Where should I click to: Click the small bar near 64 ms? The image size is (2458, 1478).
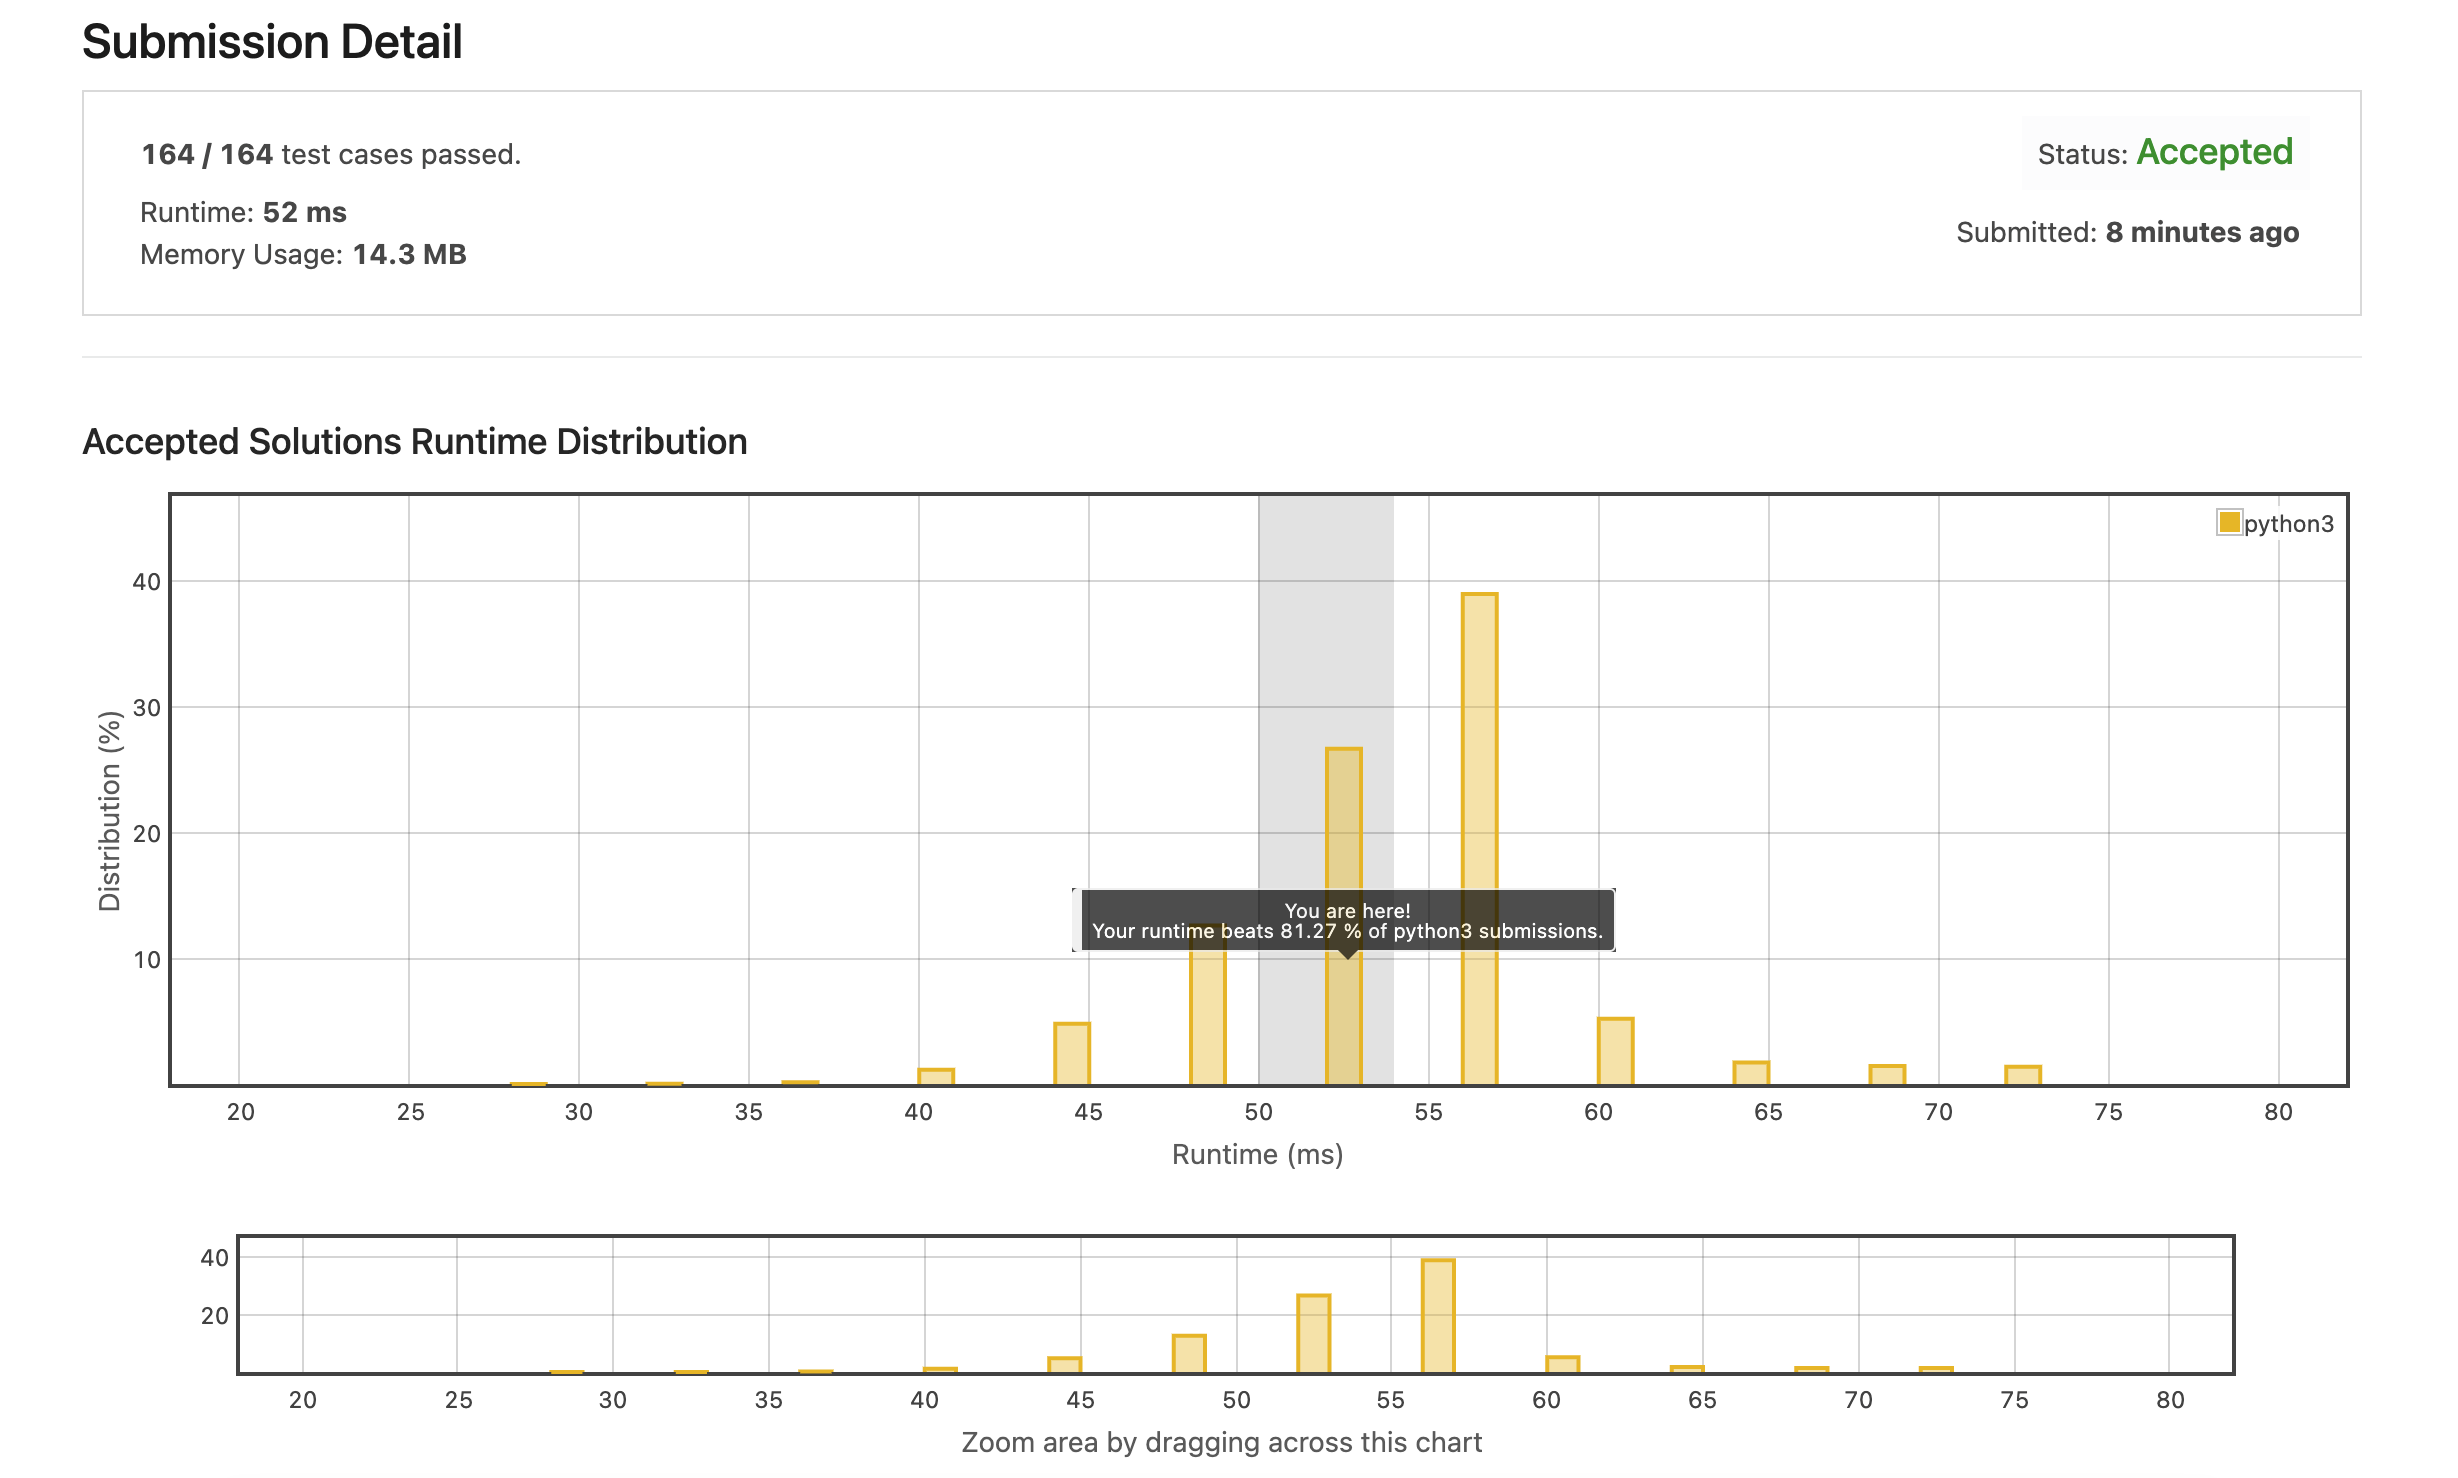[x=1751, y=1073]
